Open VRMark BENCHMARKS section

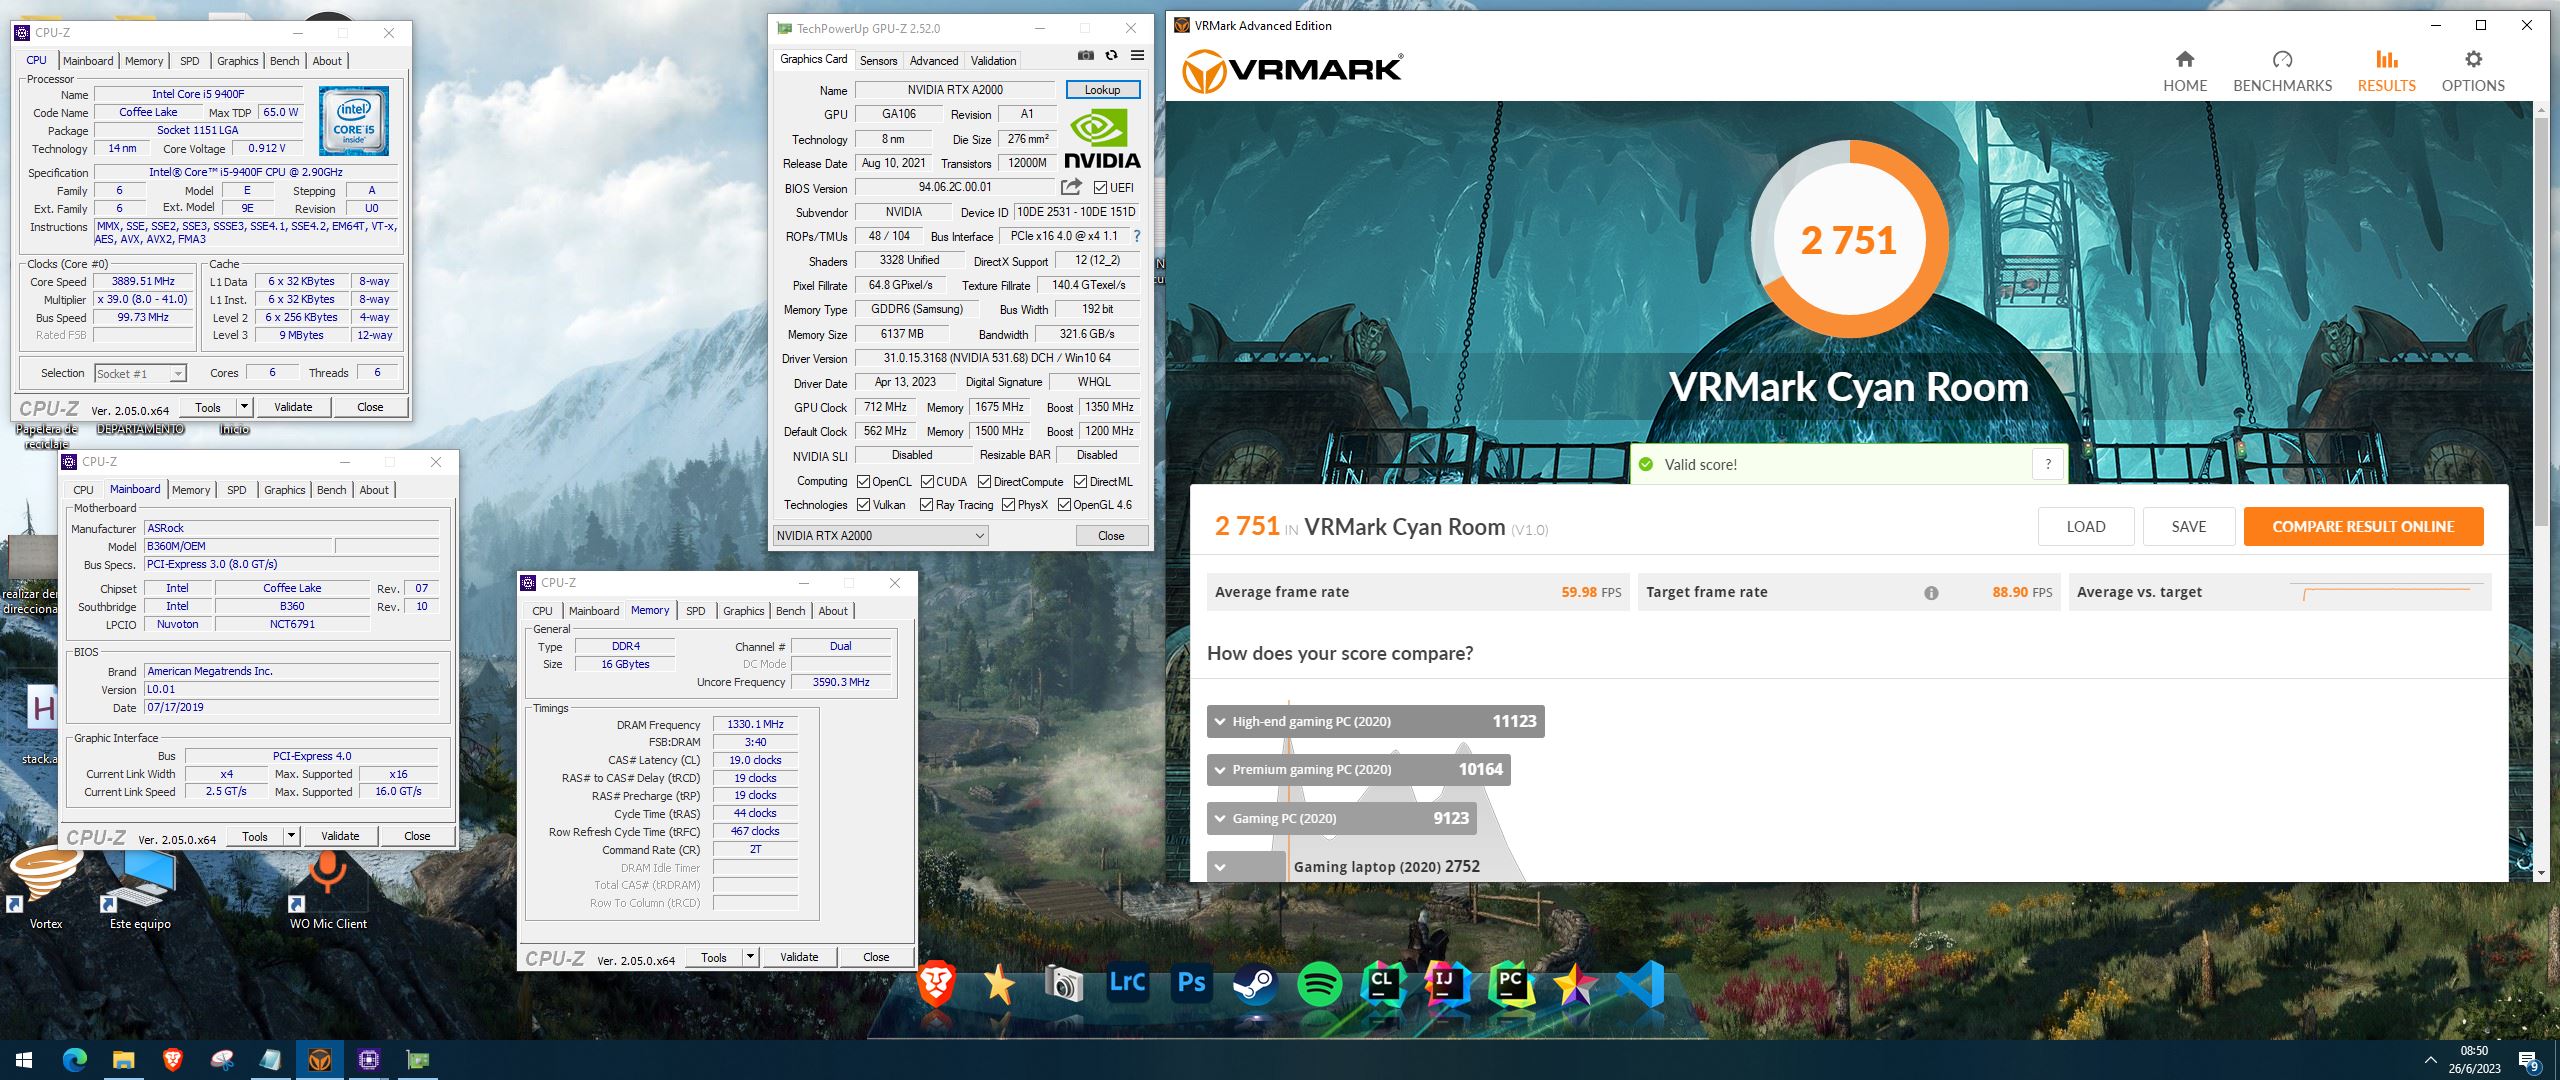click(x=2282, y=71)
